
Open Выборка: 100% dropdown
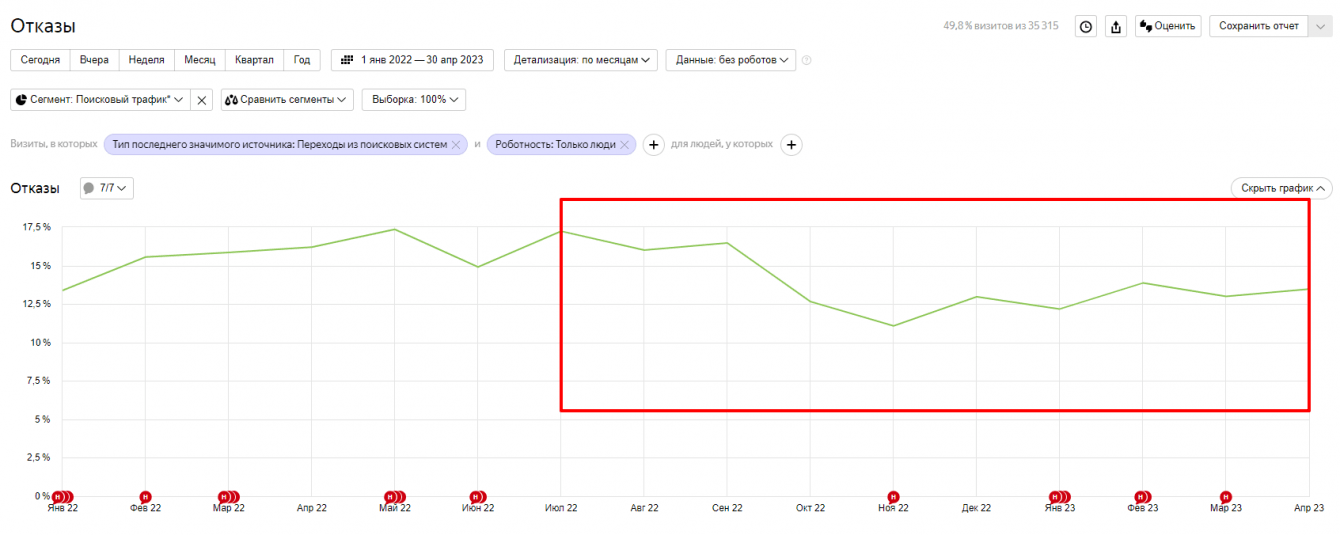[414, 100]
